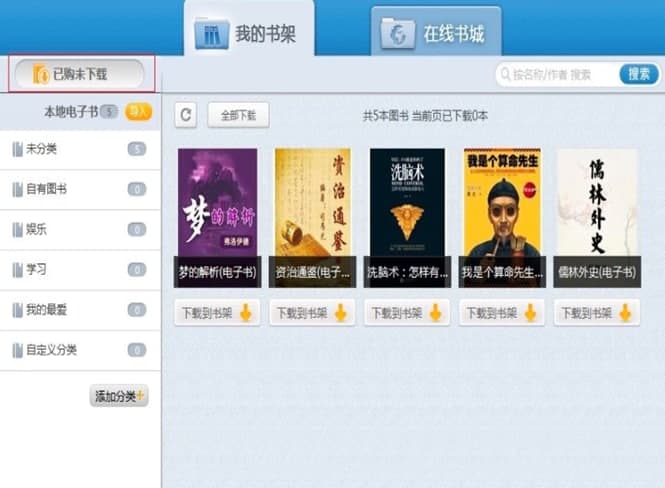665x488 pixels.
Task: Click 下载到书架 under 儒林外史
Action: click(x=597, y=313)
